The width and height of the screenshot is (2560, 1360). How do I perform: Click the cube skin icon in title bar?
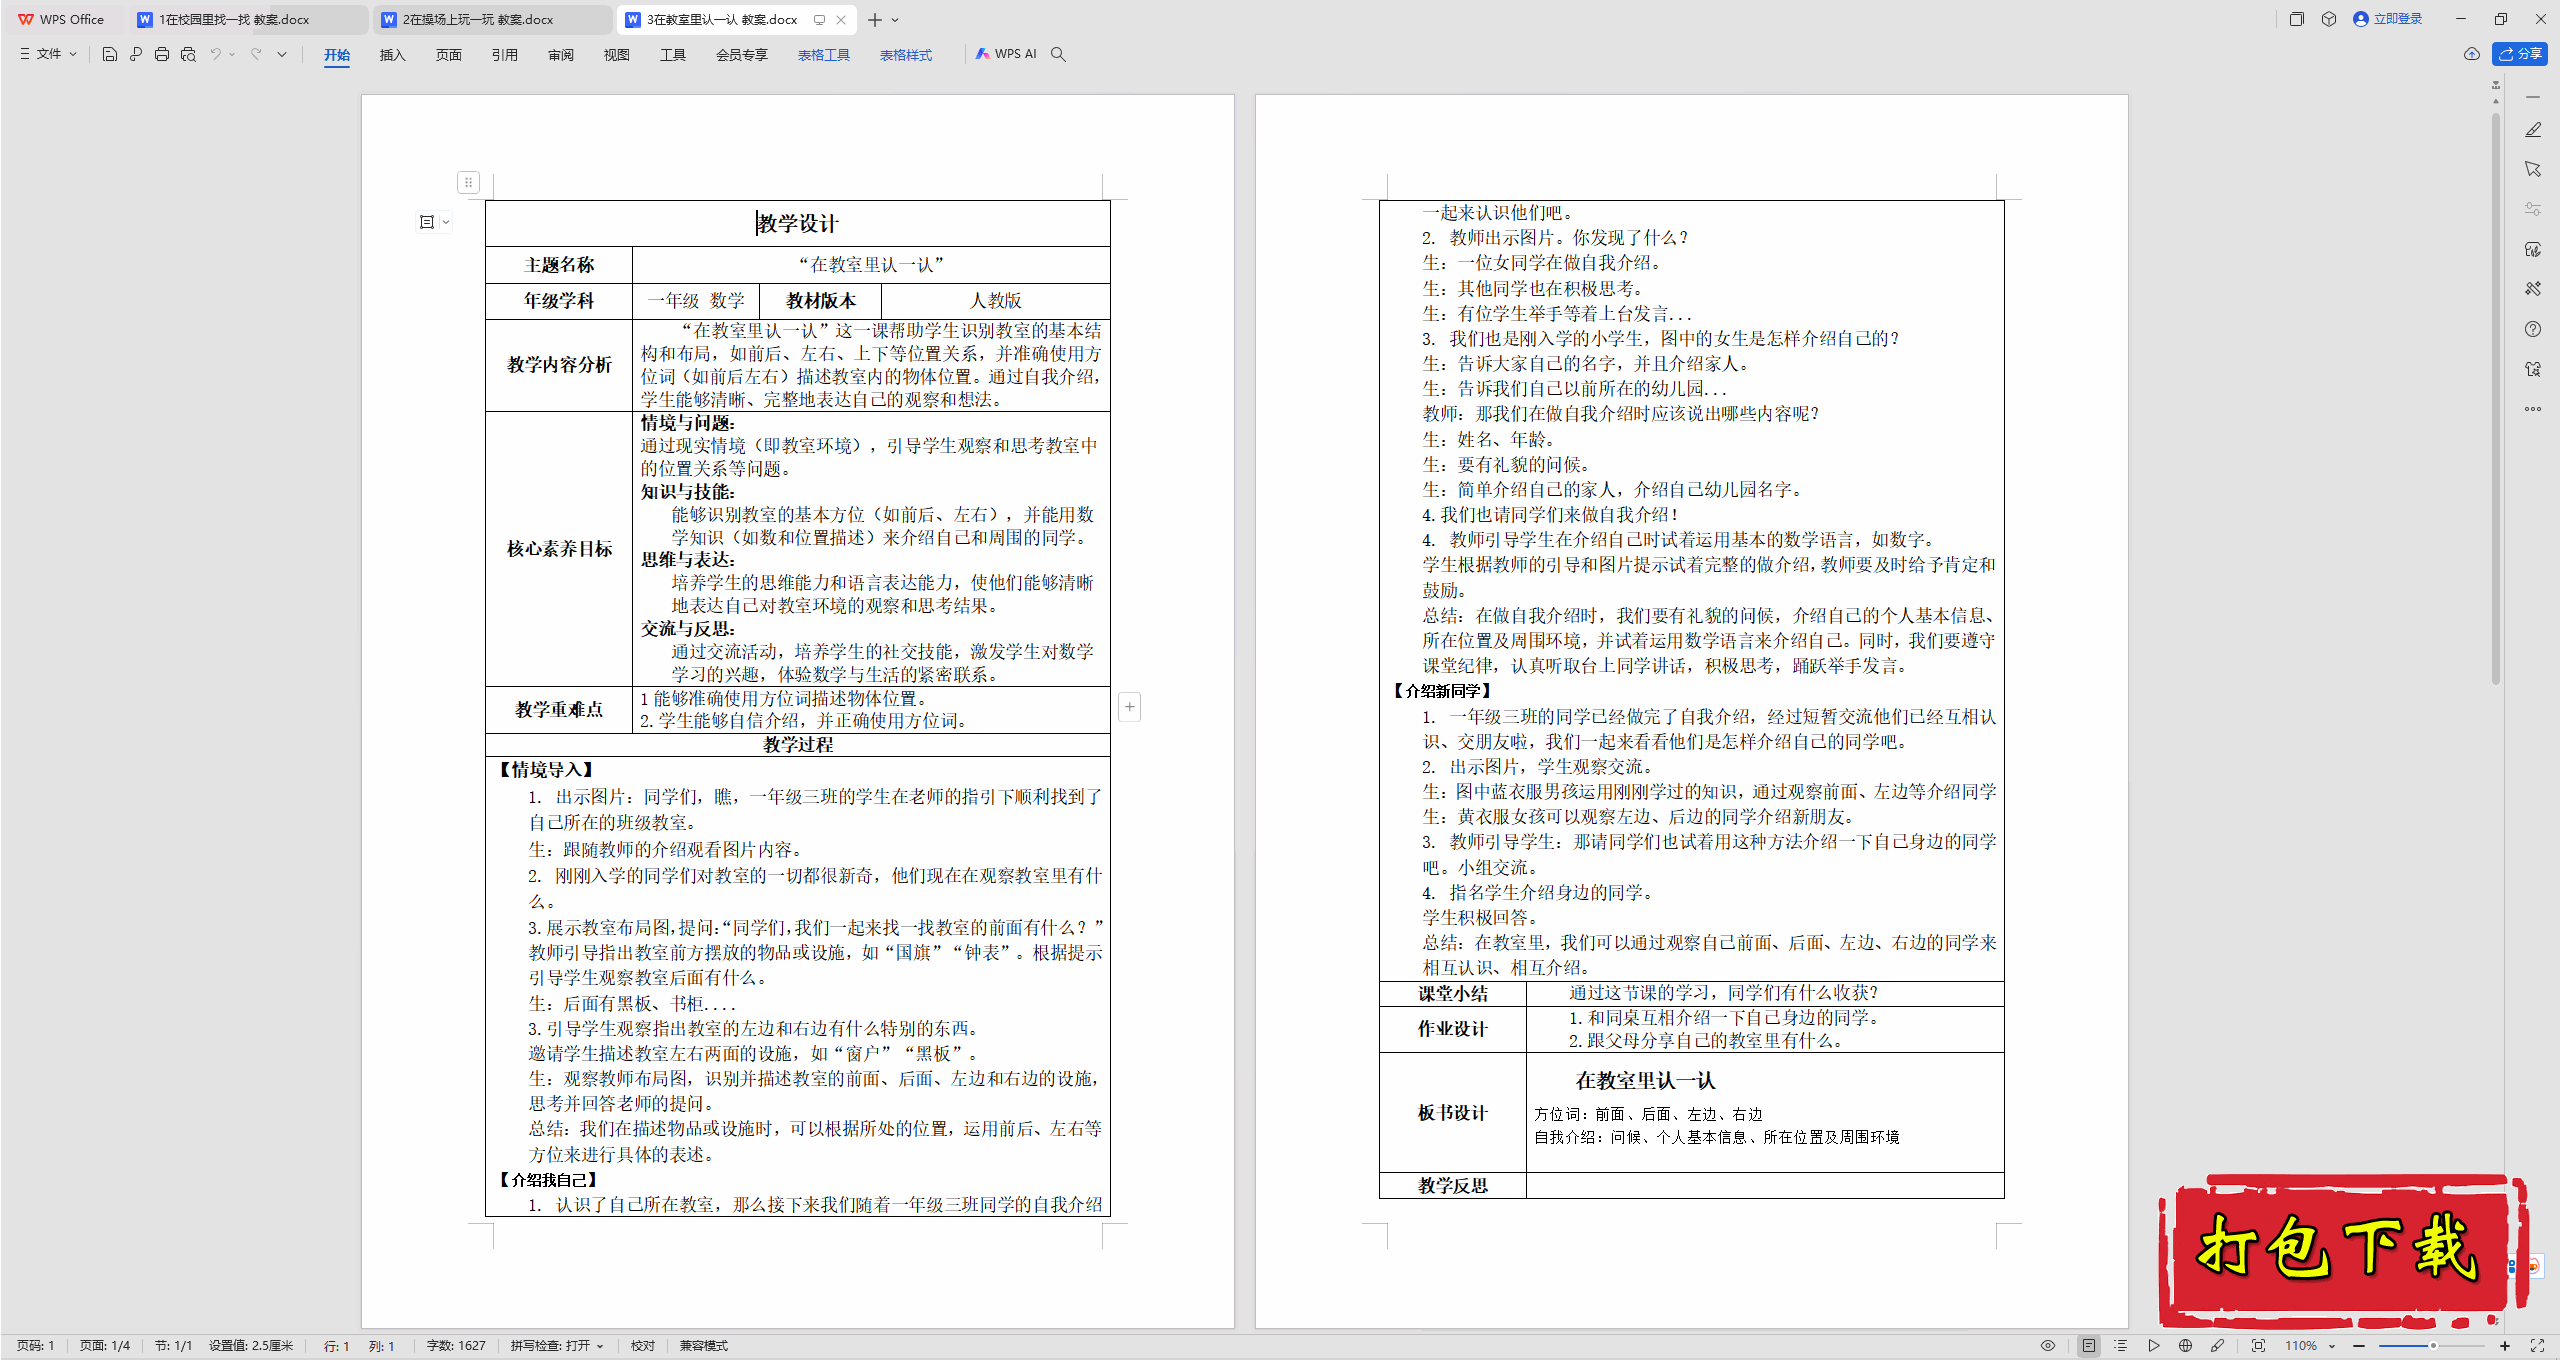point(2329,19)
